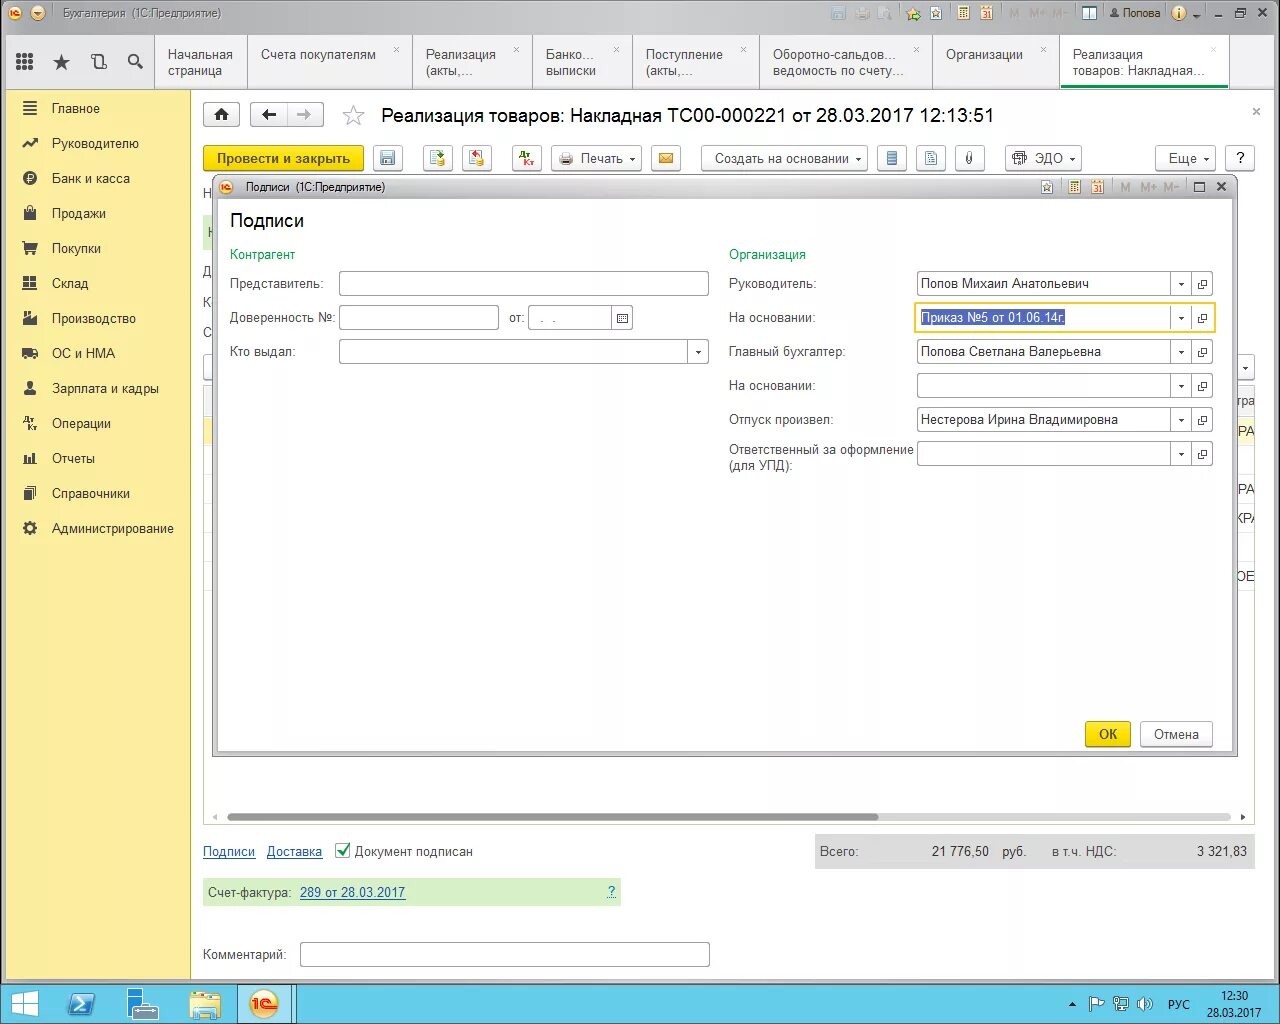Image resolution: width=1280 pixels, height=1024 pixels.
Task: Open calendar in Подписи dialog title
Action: 1097,187
